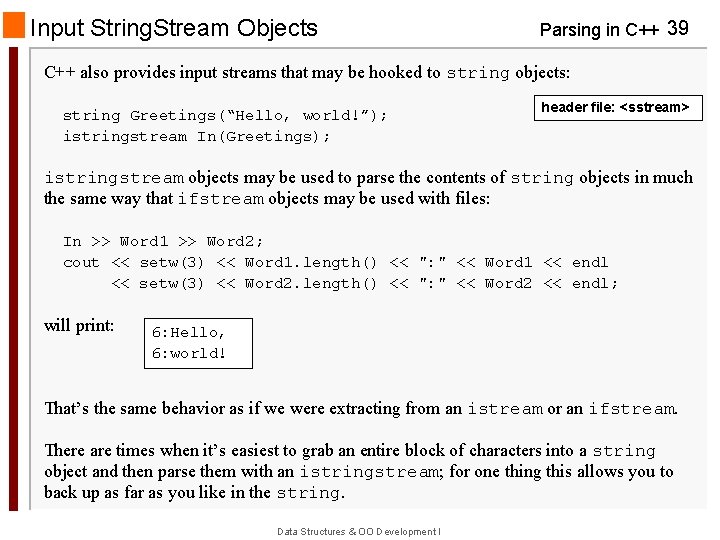Select the istringstream In(Greetings) line

click(x=196, y=136)
